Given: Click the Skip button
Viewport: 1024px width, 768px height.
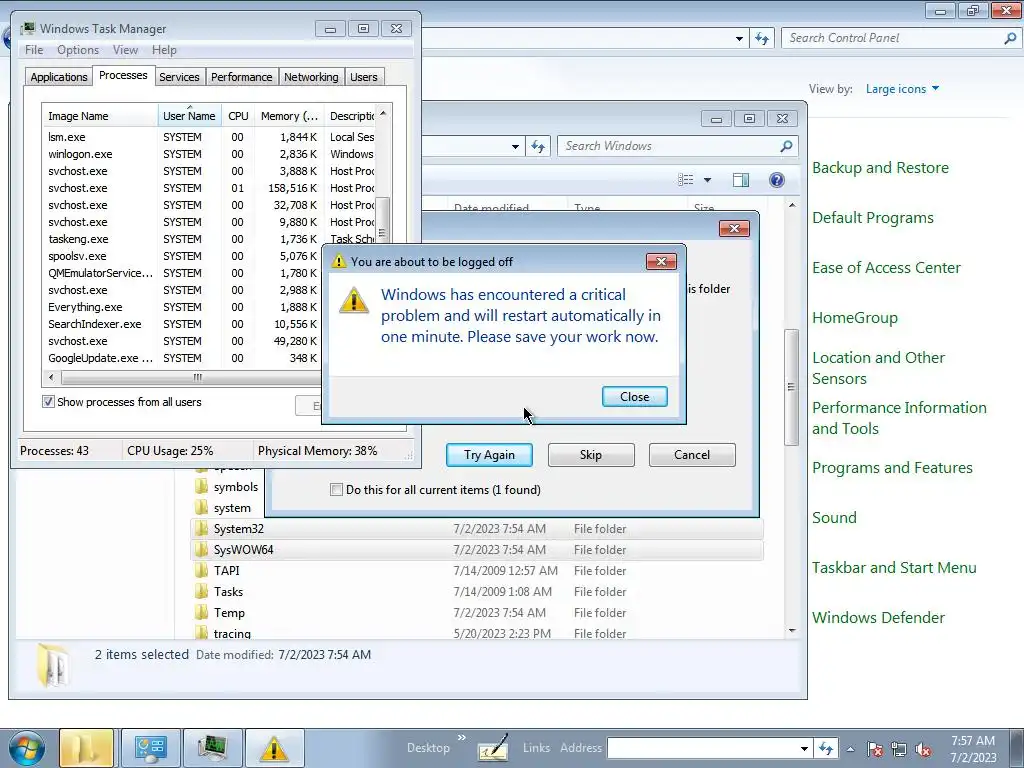Looking at the screenshot, I should click(x=591, y=455).
